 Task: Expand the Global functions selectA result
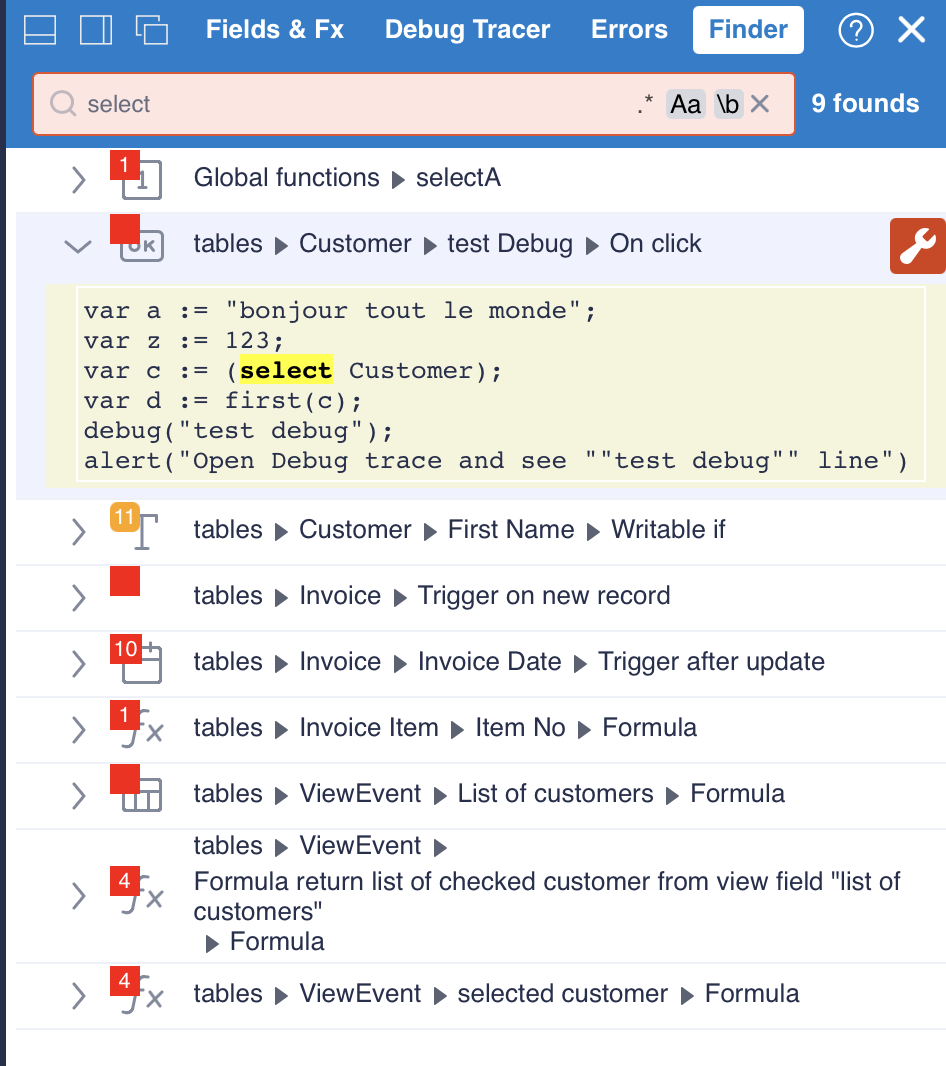79,180
